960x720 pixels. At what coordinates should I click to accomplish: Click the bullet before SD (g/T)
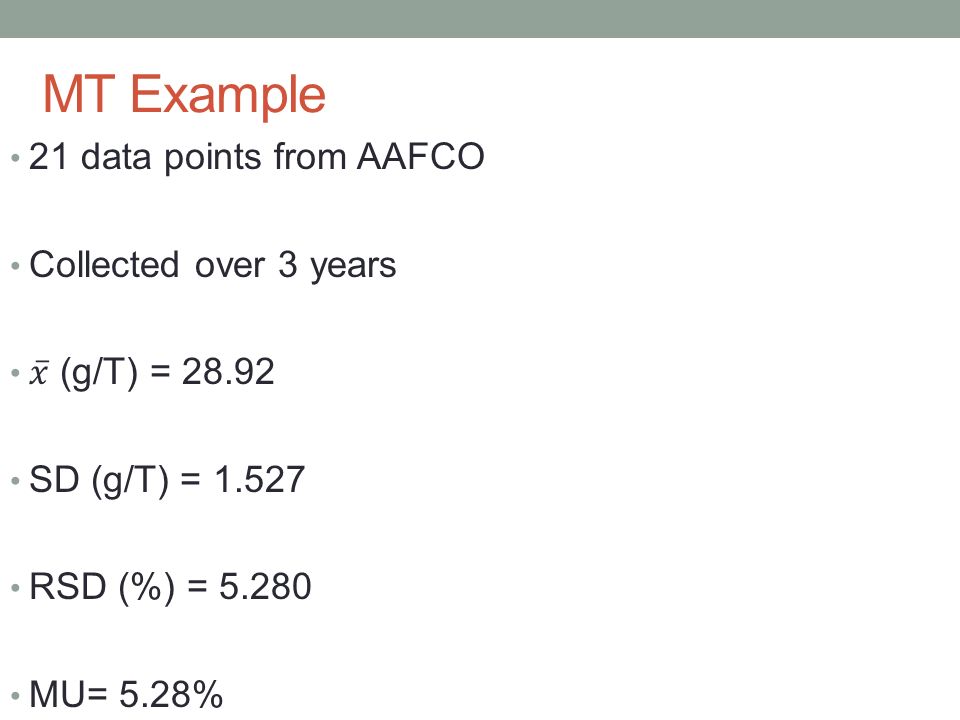point(15,481)
